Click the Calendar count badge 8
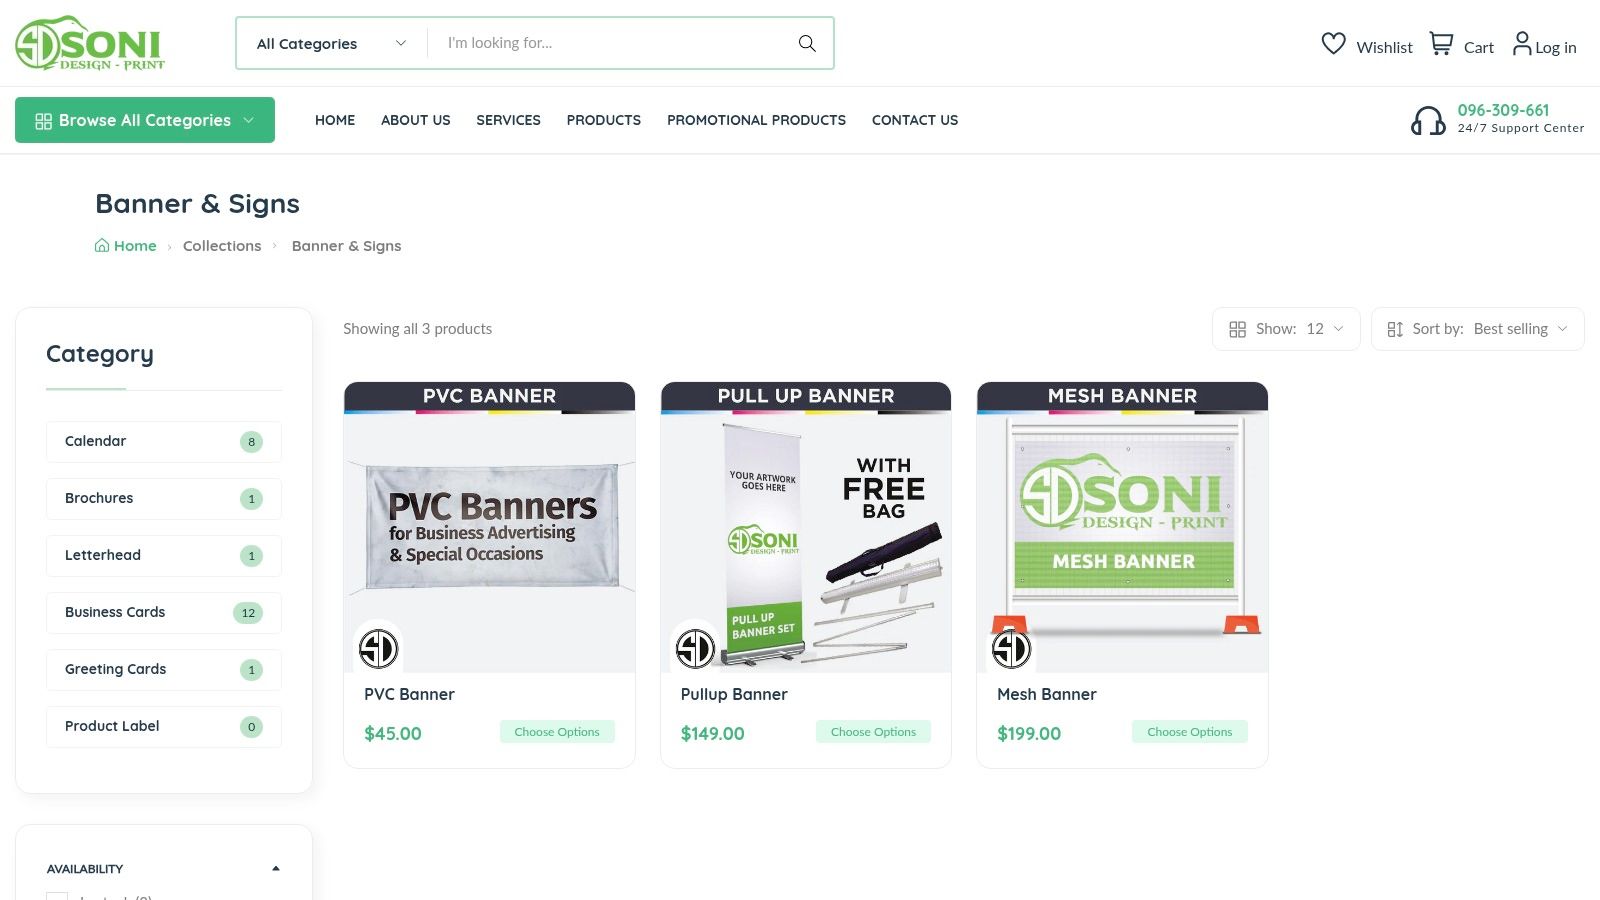 point(251,442)
